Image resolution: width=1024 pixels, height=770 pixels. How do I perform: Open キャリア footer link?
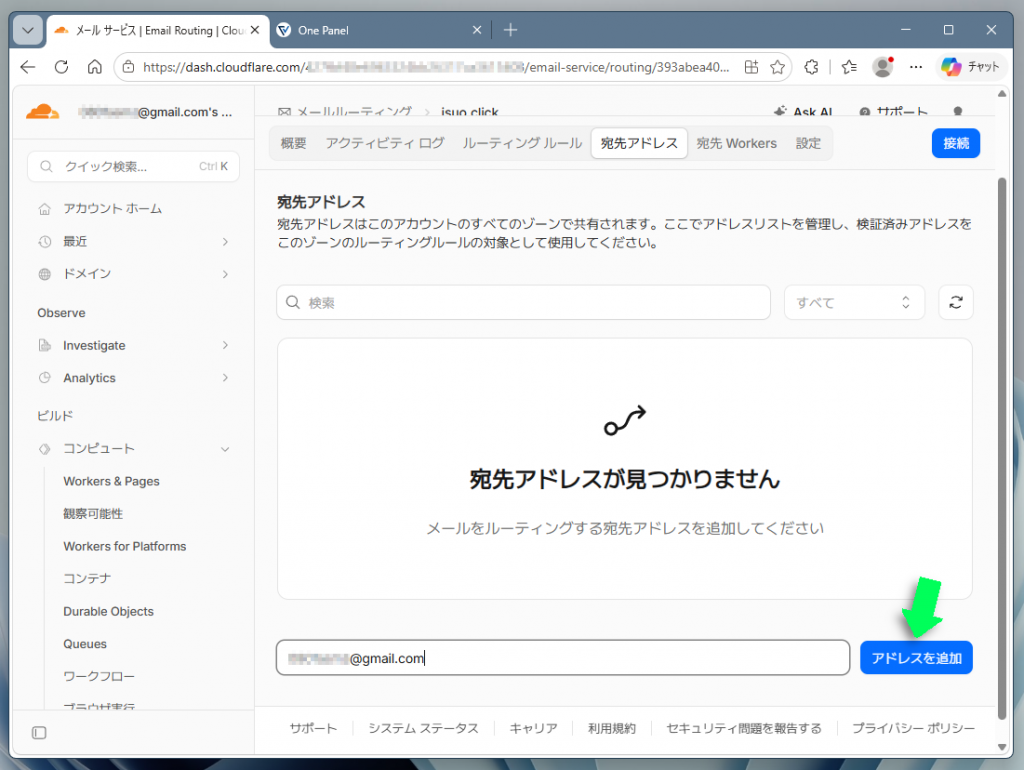pos(533,728)
